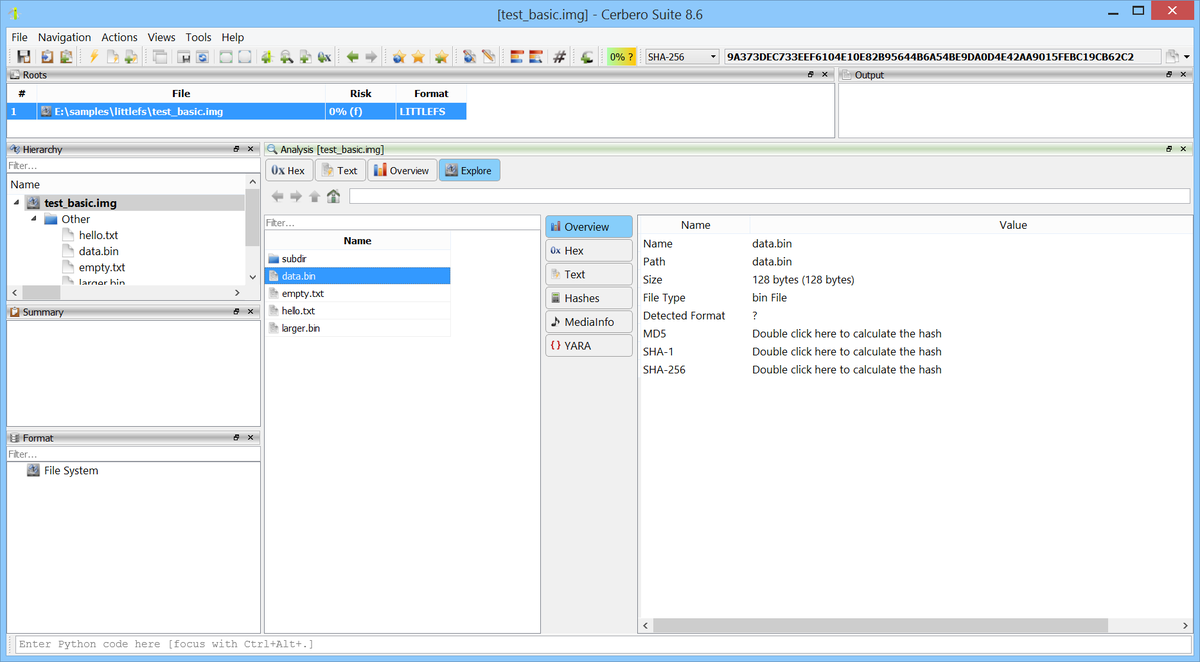
Task: Collapse the Other folder node in Hierarchy
Action: 33,219
